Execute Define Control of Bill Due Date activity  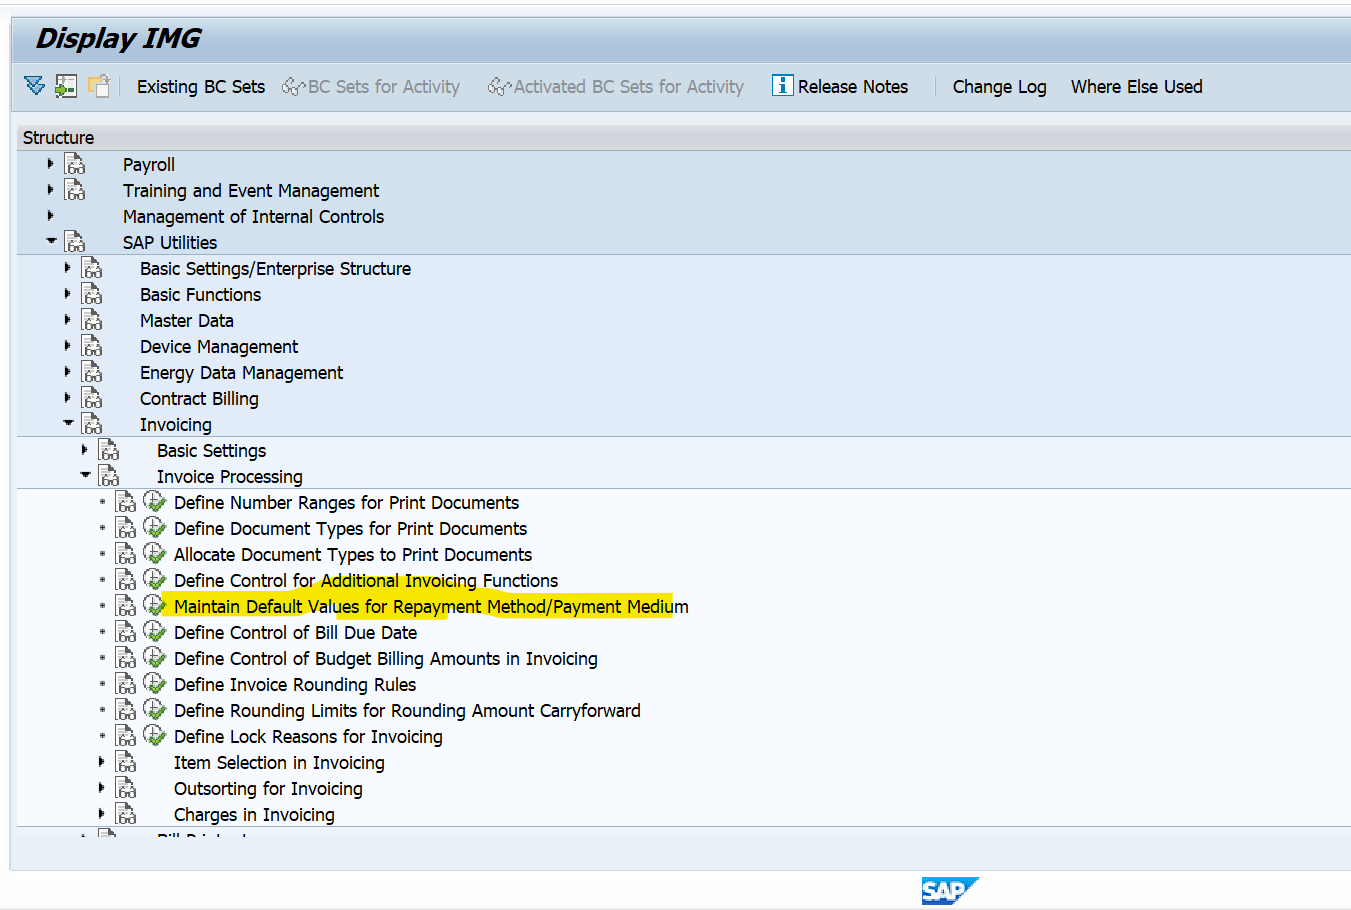(x=154, y=631)
